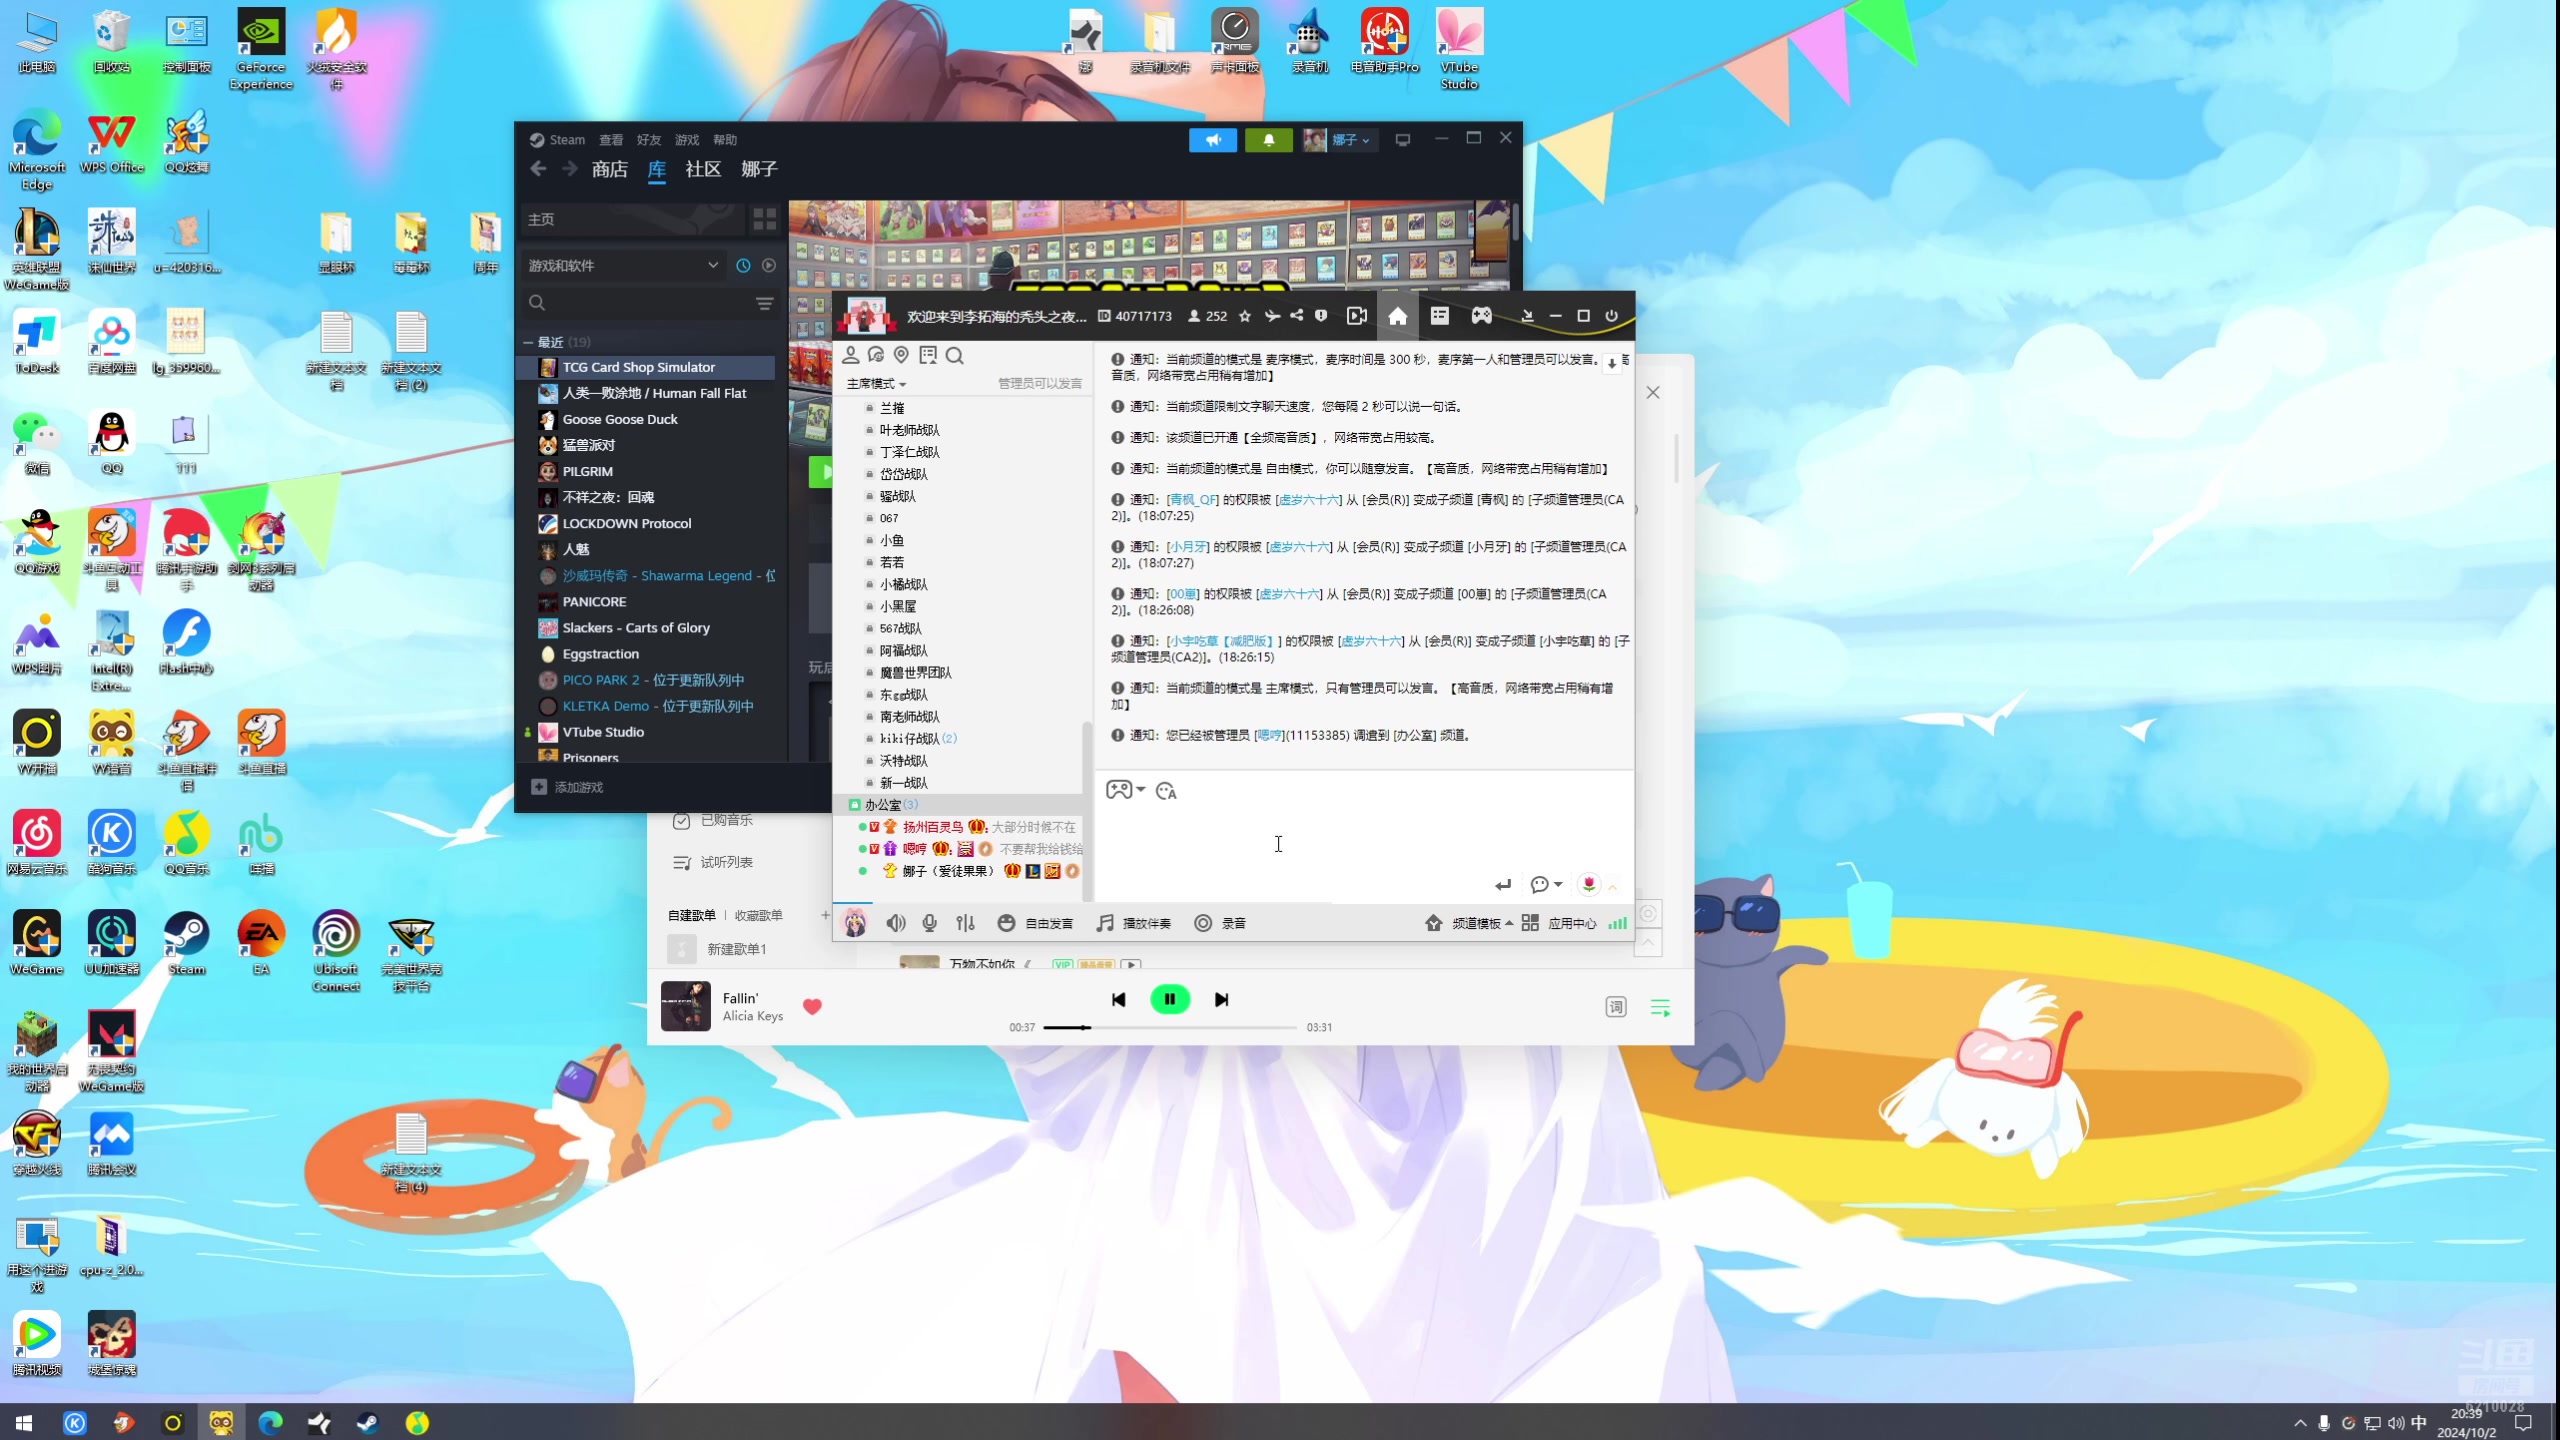Skip to next track in music player
The image size is (2560, 1440).
(1221, 1000)
